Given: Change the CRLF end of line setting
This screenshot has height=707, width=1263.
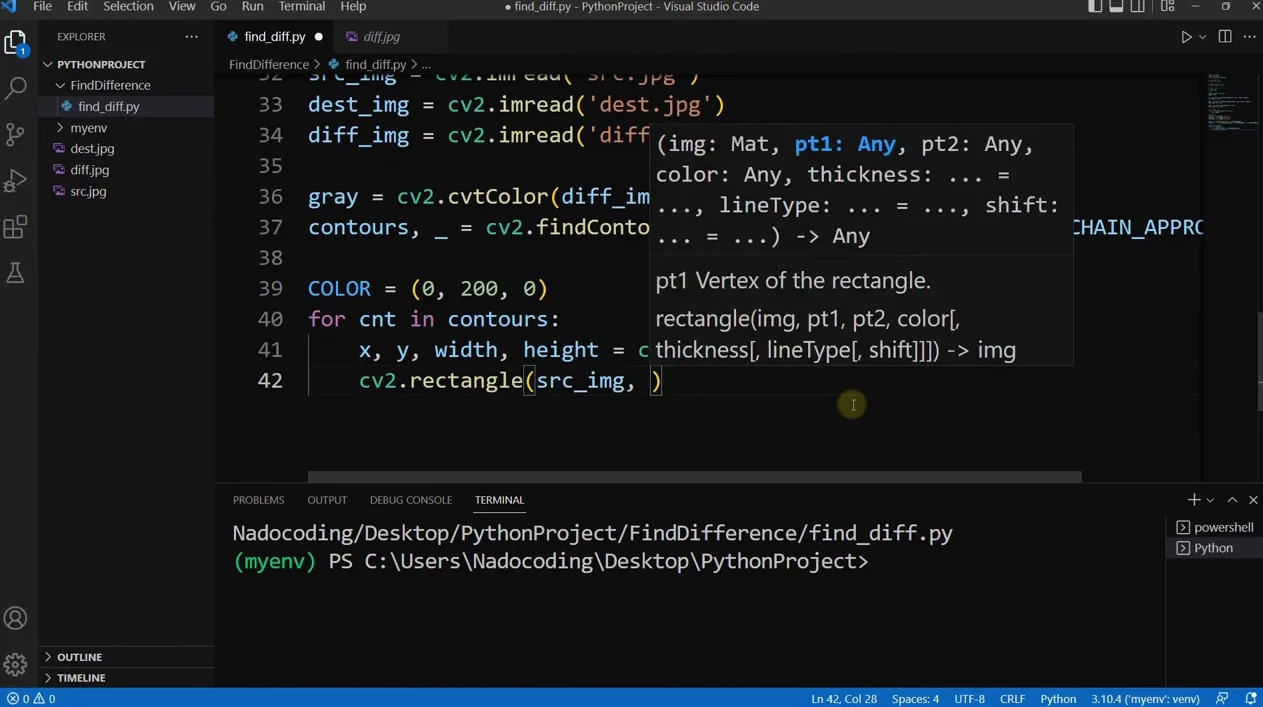Looking at the screenshot, I should pyautogui.click(x=1012, y=699).
